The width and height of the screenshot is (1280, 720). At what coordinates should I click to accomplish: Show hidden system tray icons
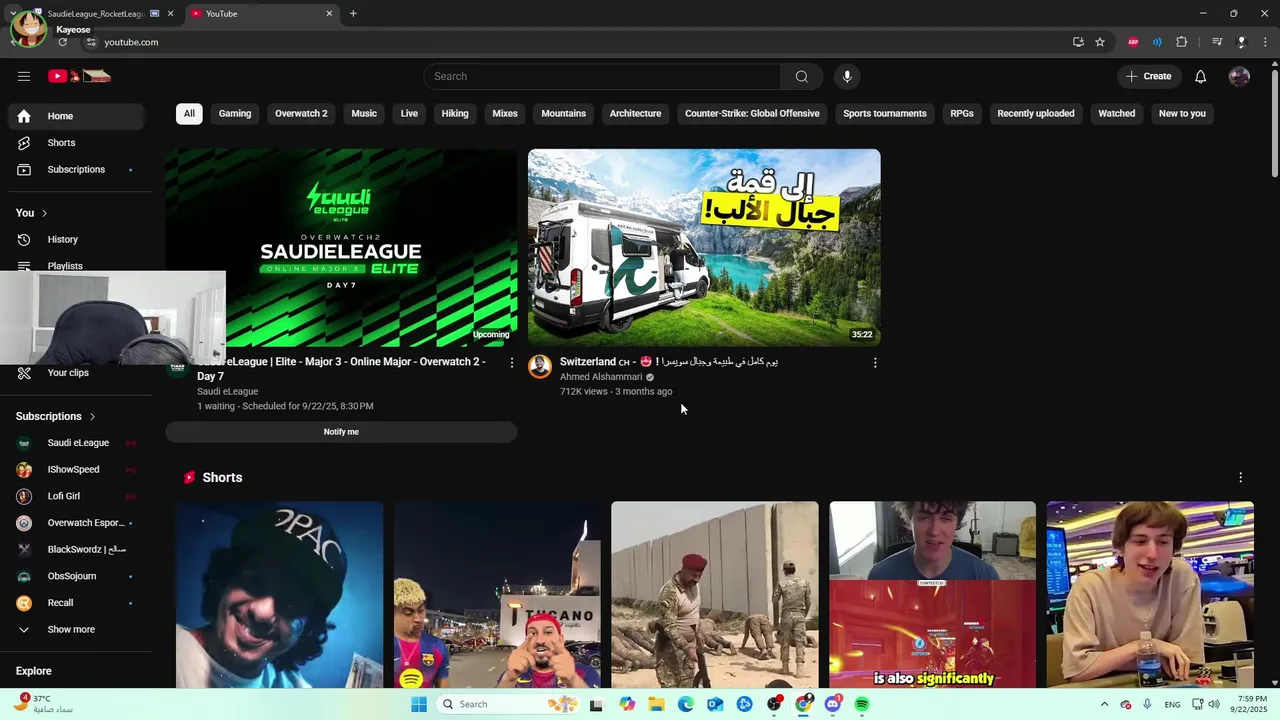point(1104,704)
